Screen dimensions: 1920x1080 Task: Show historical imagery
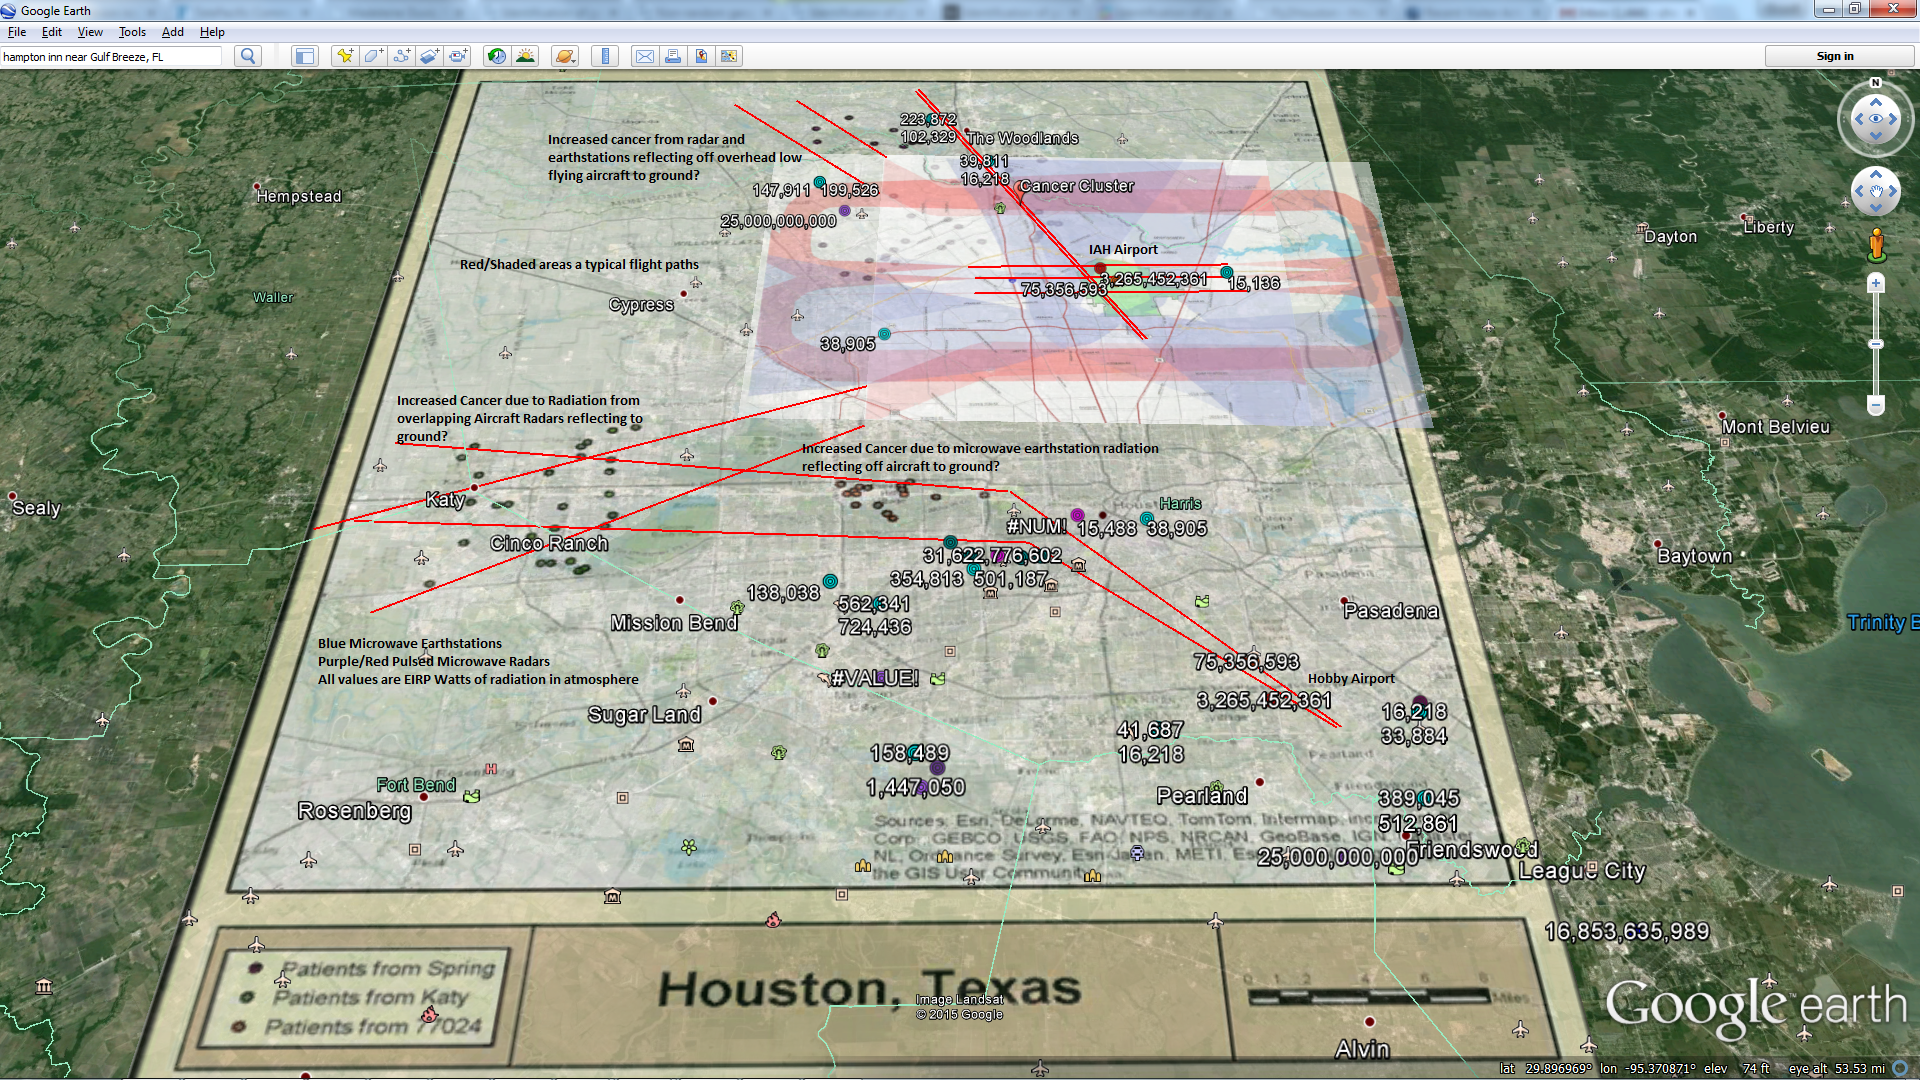(x=496, y=56)
